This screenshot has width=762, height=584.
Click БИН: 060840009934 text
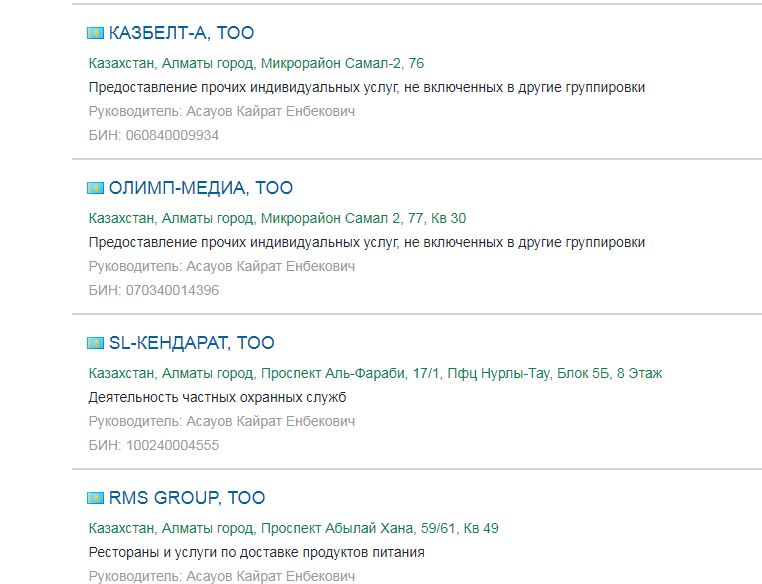tap(153, 135)
